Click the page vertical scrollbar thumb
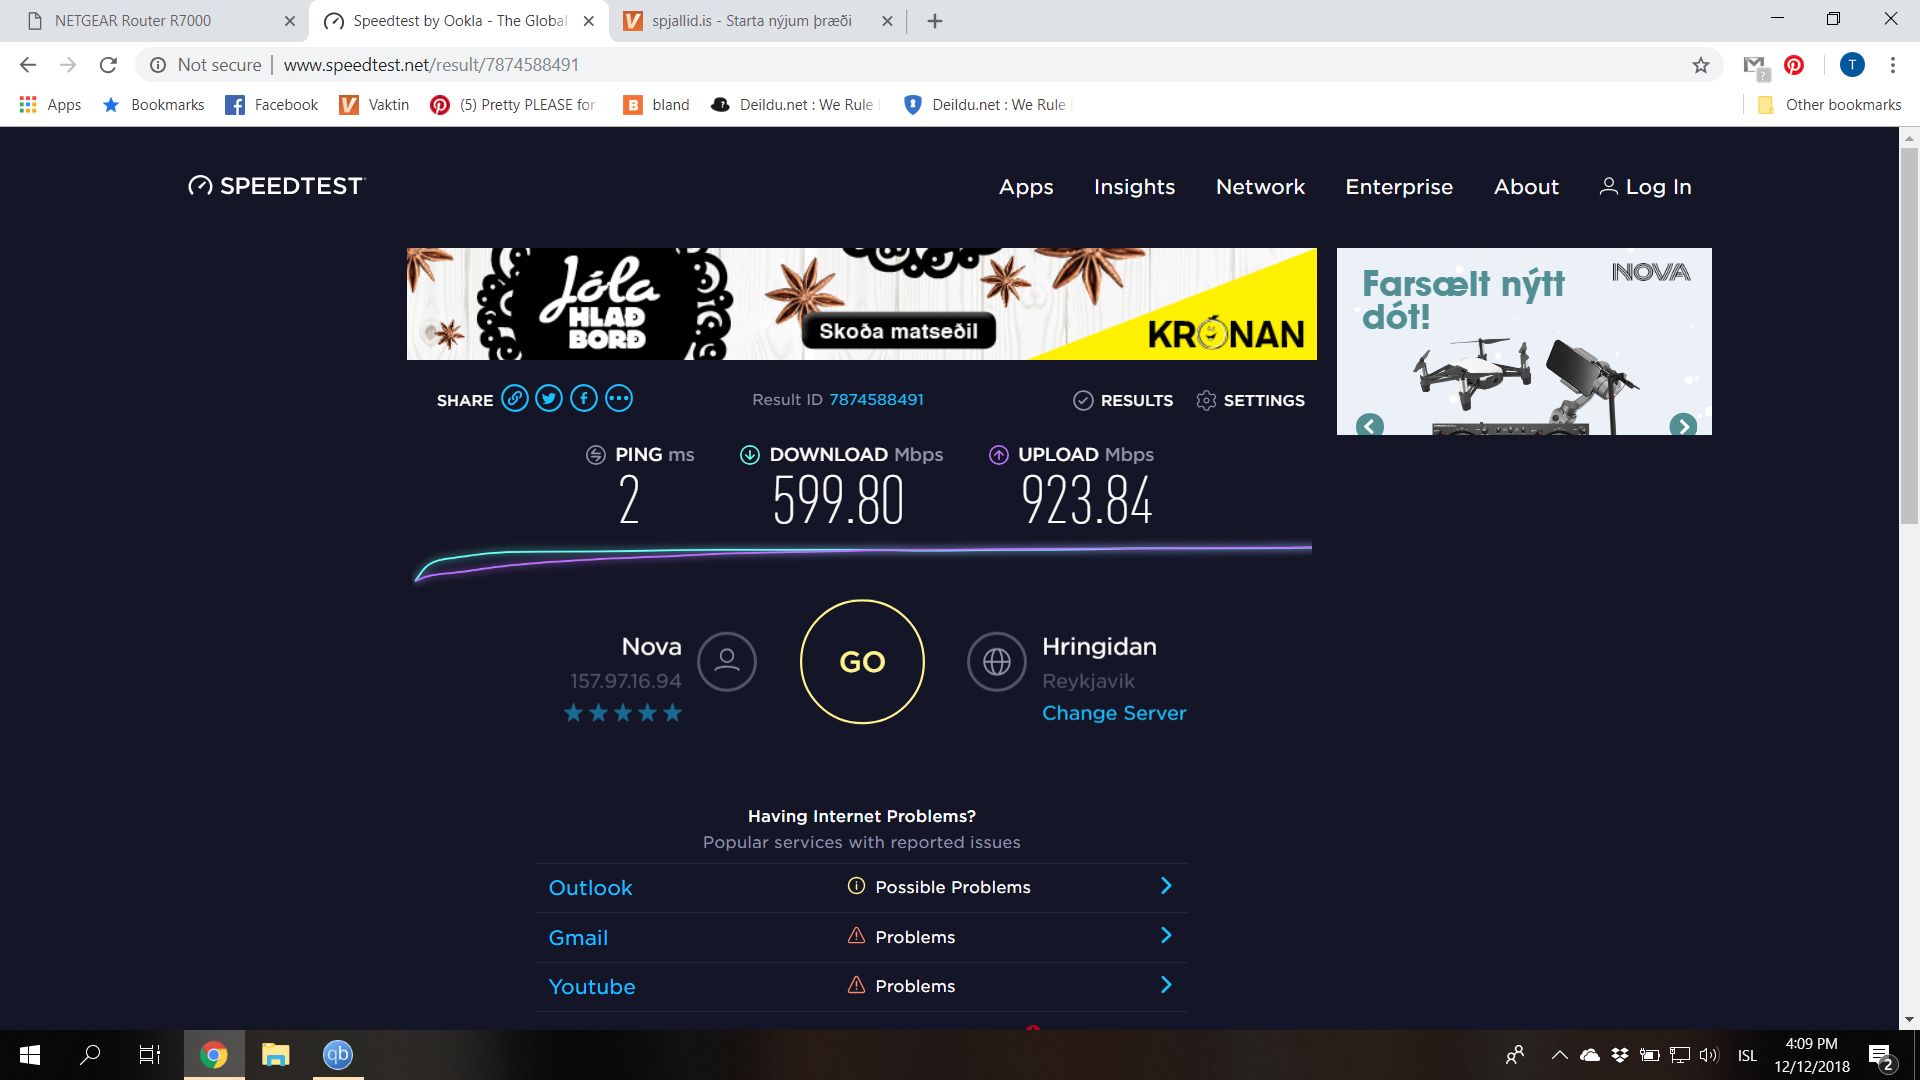1920x1080 pixels. [x=1909, y=335]
